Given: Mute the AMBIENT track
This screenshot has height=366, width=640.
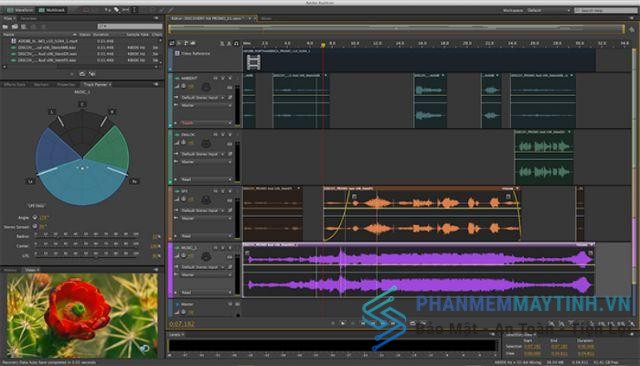Looking at the screenshot, I should (x=215, y=78).
